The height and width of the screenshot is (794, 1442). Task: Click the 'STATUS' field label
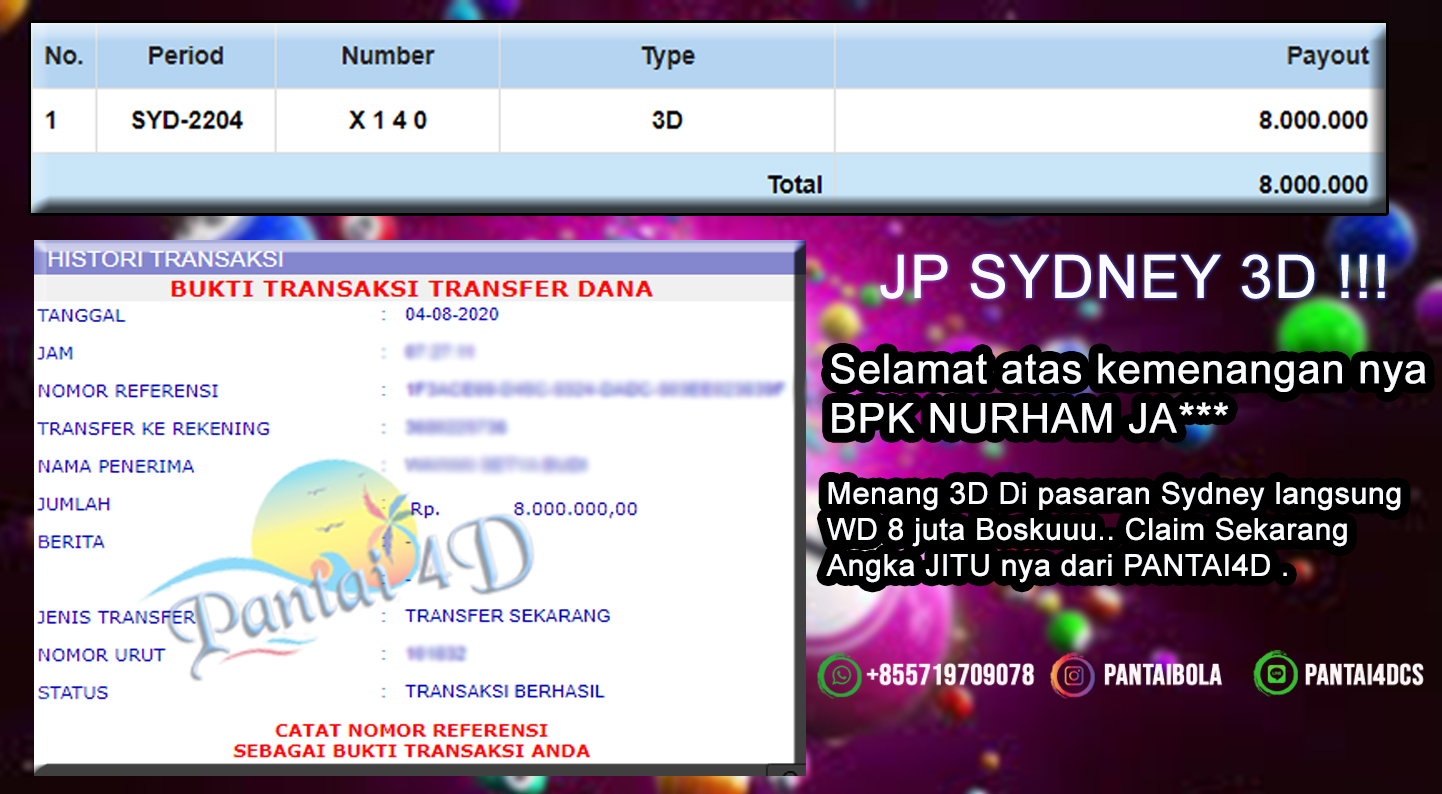tap(72, 693)
